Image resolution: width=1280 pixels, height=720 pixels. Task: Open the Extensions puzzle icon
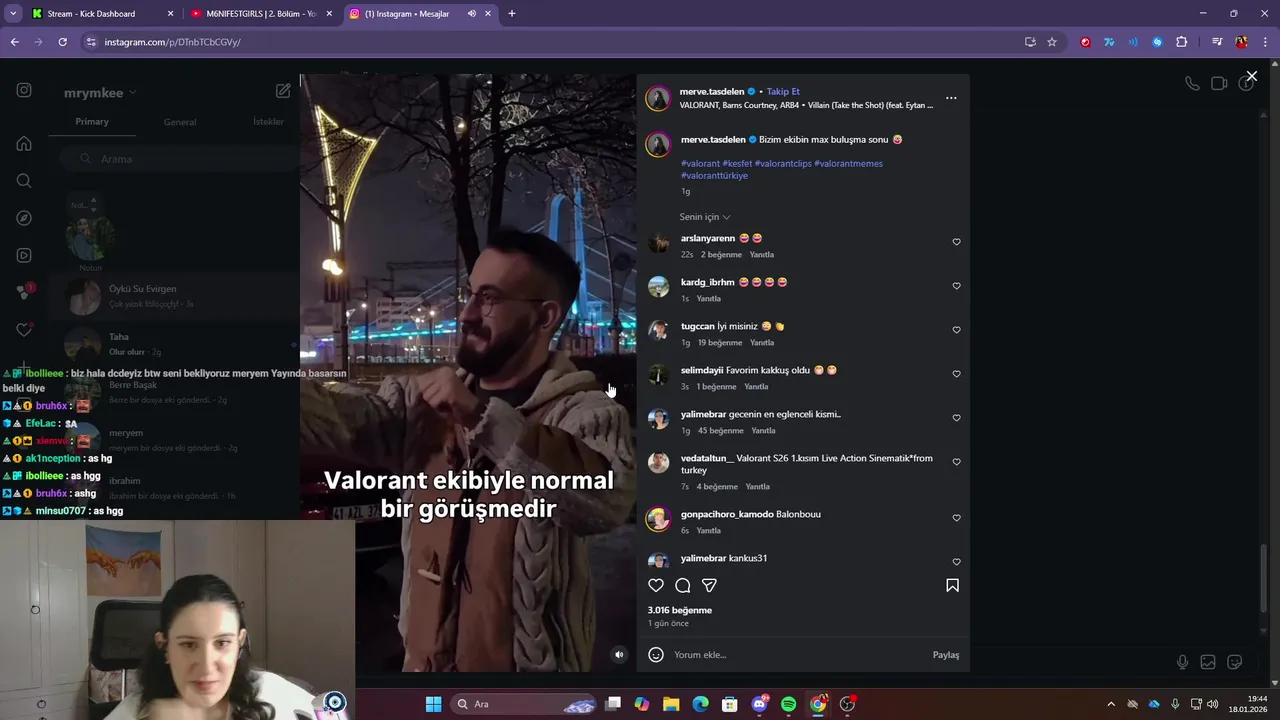pos(1182,42)
